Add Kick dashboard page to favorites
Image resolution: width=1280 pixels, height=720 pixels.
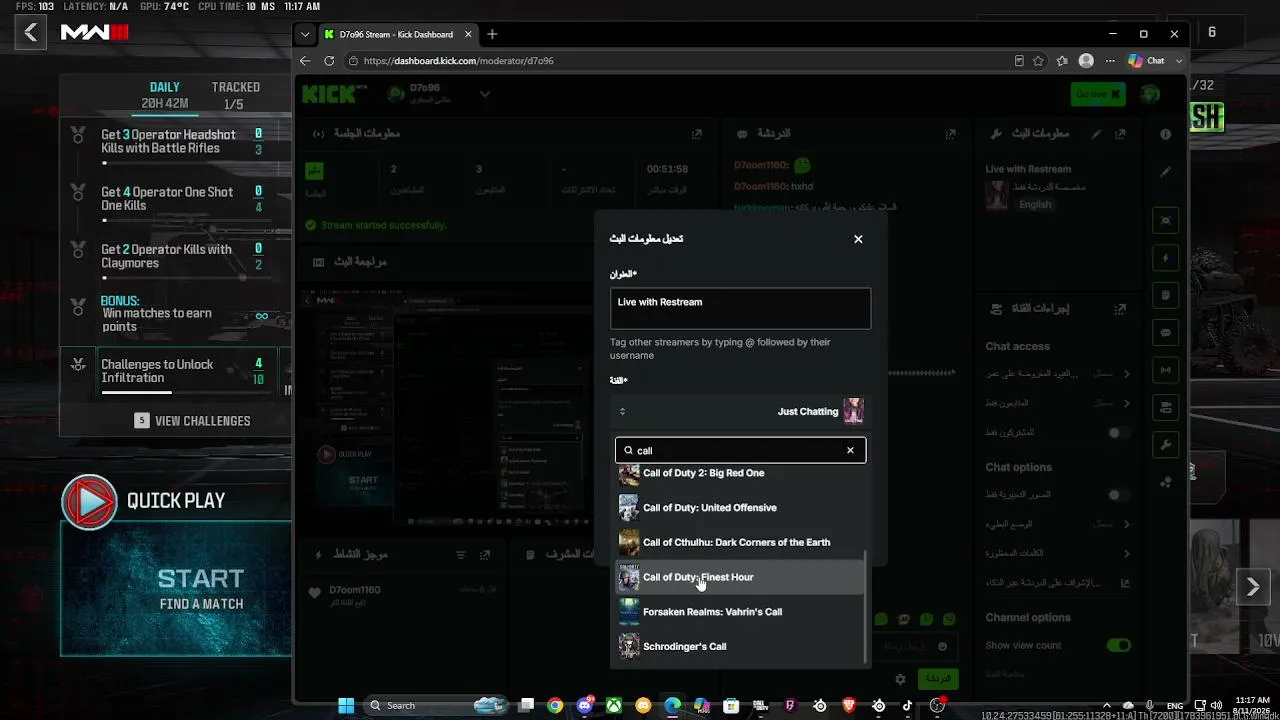point(1039,61)
